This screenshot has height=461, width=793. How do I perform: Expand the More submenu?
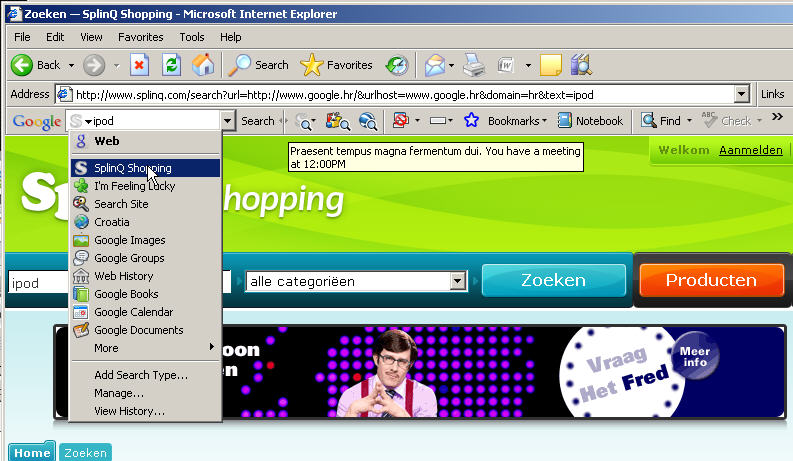pos(145,348)
